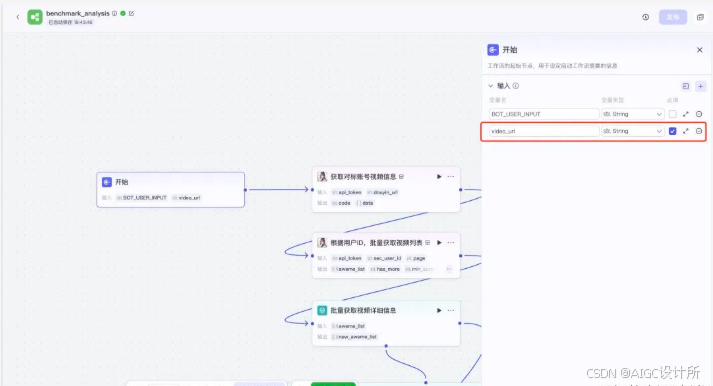Click the 发布 publish button
713x386 pixels.
[673, 17]
